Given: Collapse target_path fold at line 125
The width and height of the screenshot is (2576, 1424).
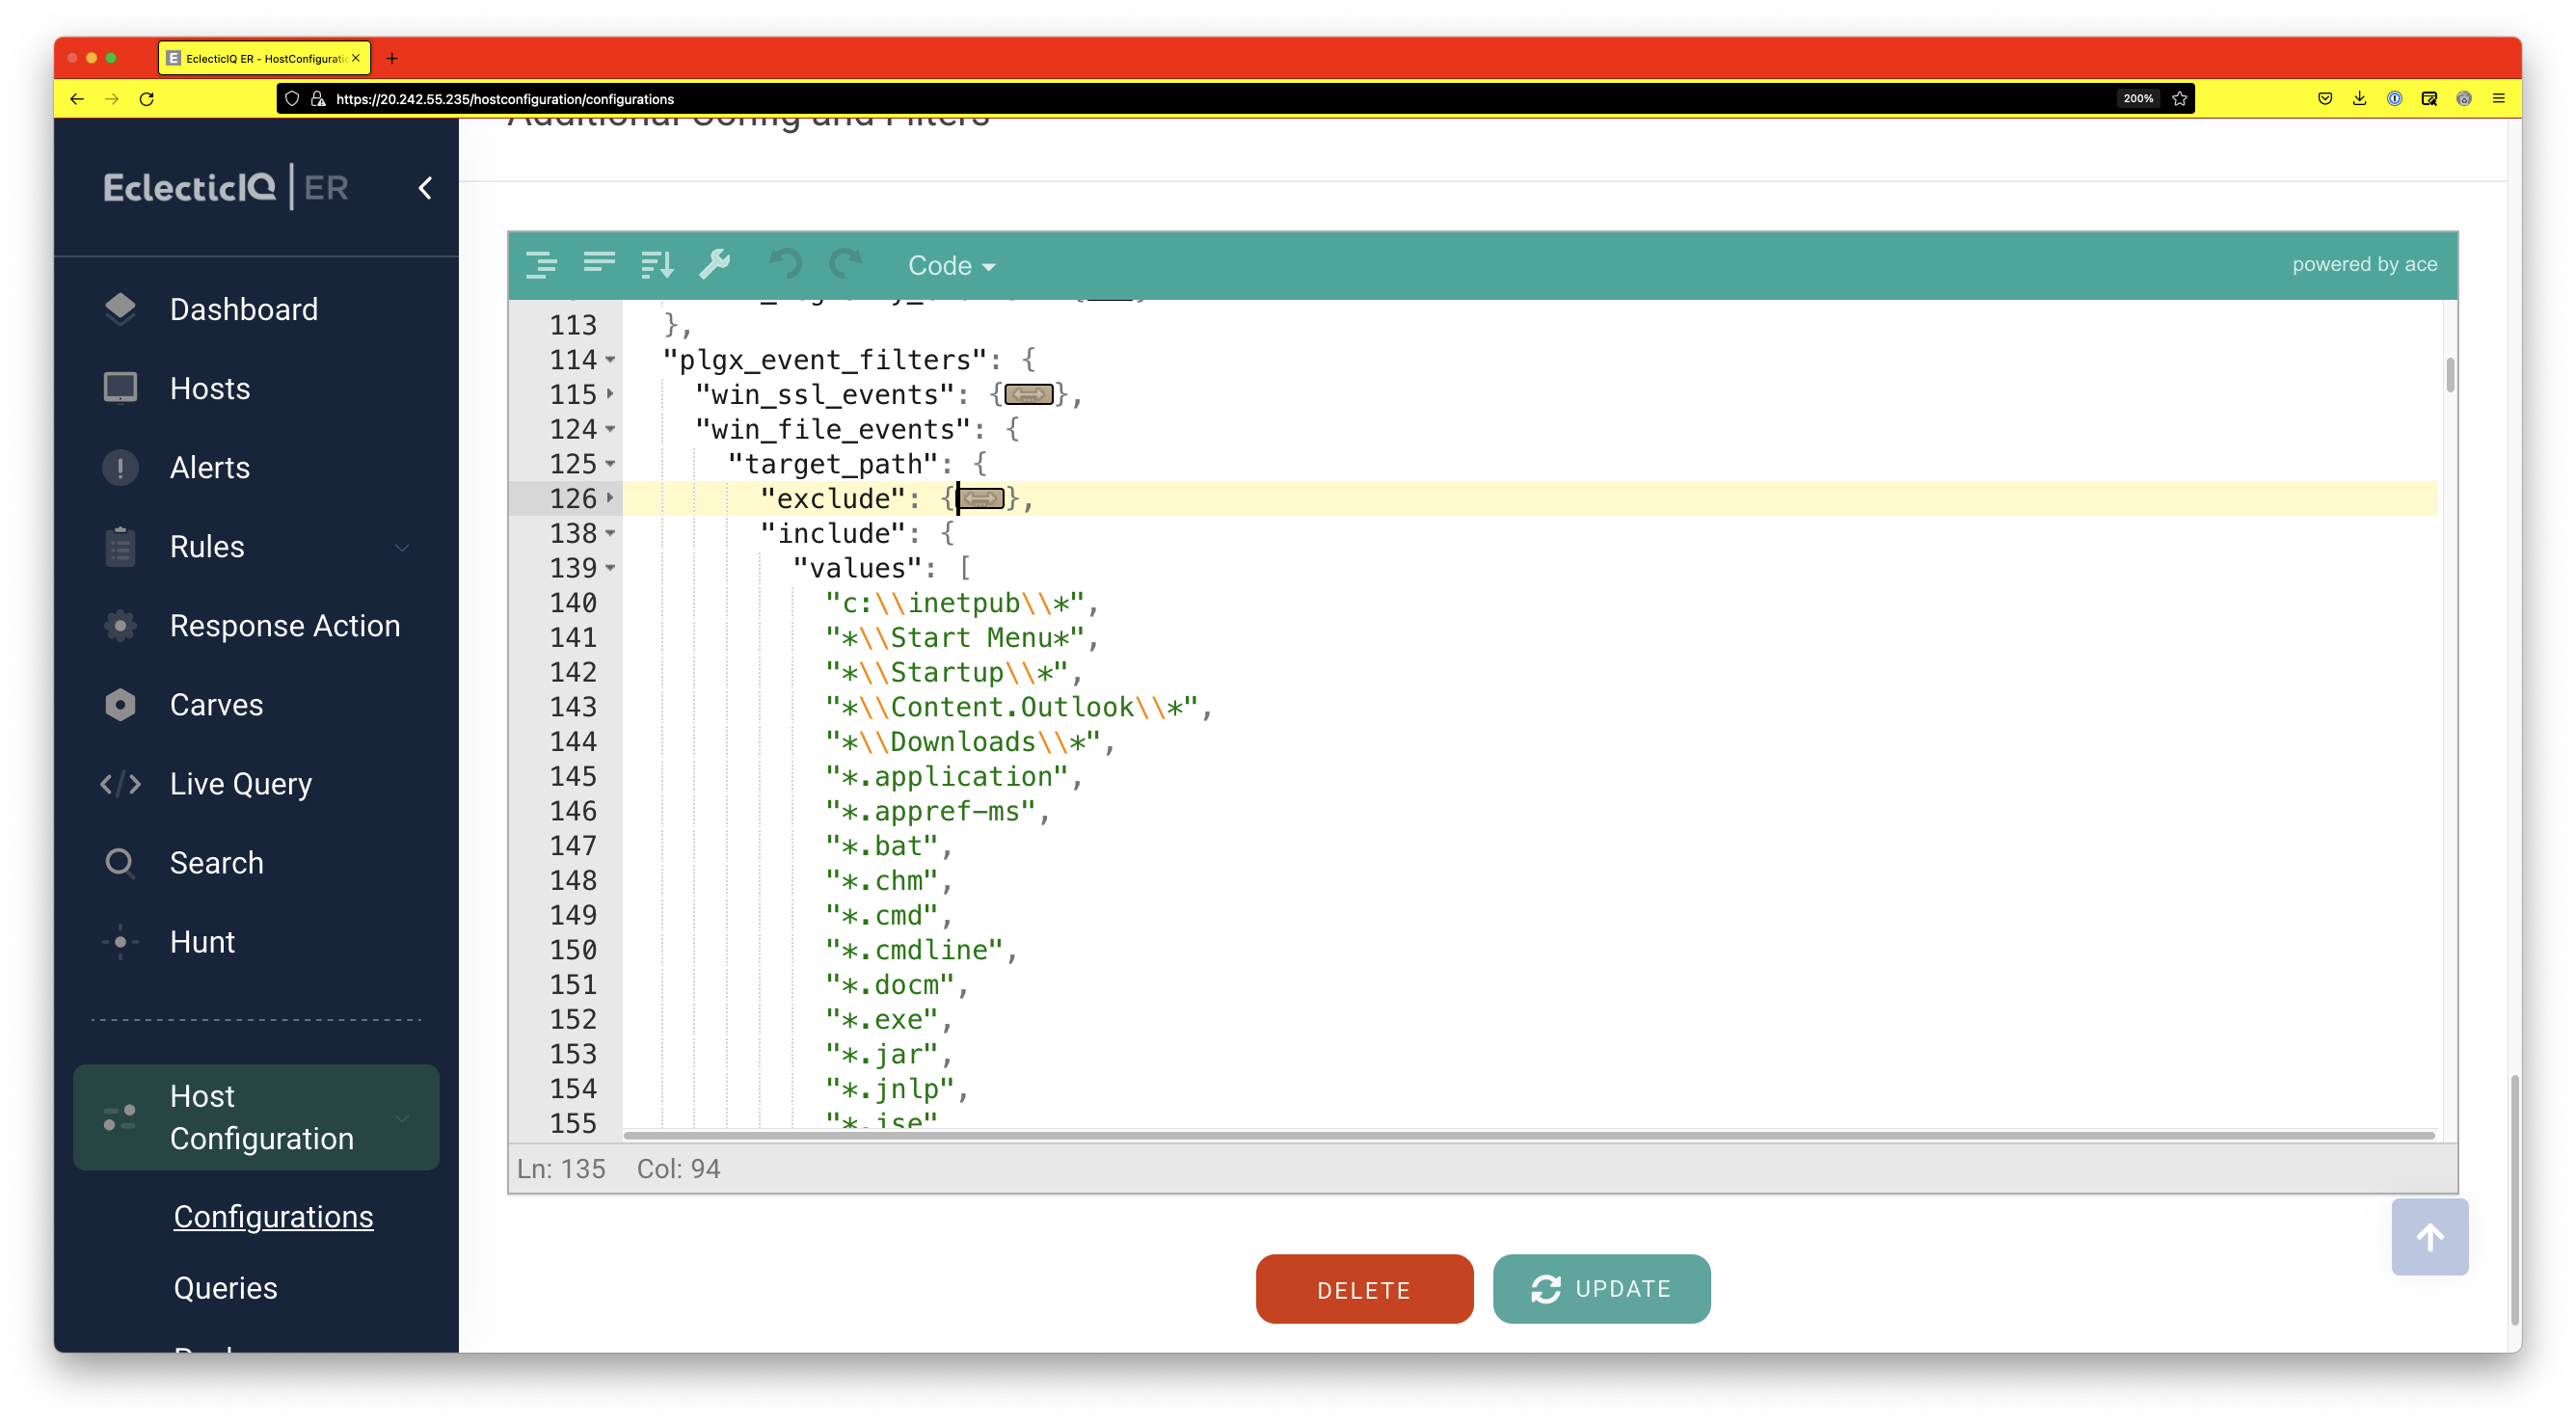Looking at the screenshot, I should point(610,464).
